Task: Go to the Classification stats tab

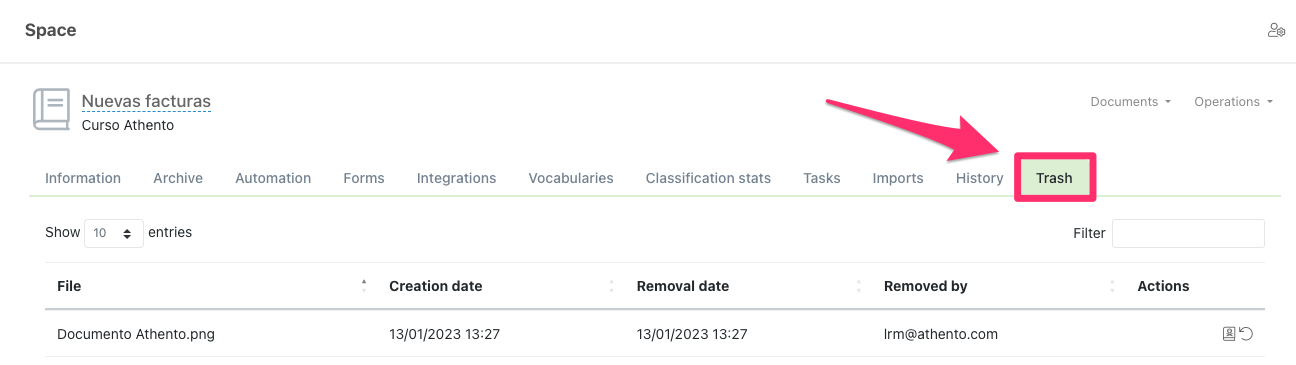Action: tap(708, 178)
